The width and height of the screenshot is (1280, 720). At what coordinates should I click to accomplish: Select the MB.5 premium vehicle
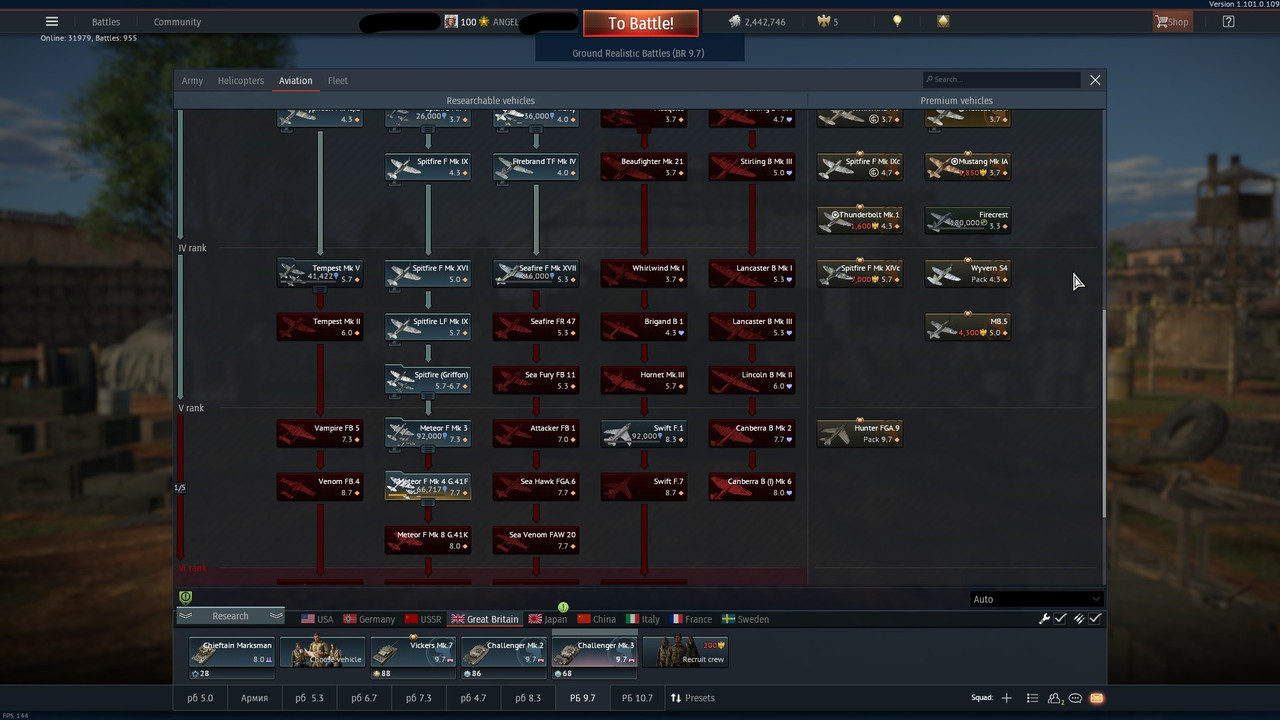pos(968,327)
